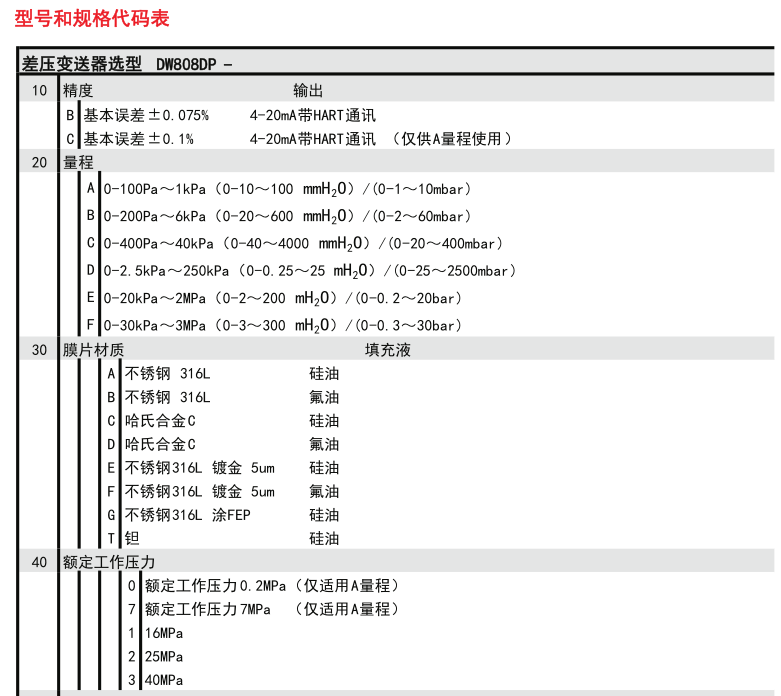Select row D 哈氏合金C 氟油

point(223,444)
